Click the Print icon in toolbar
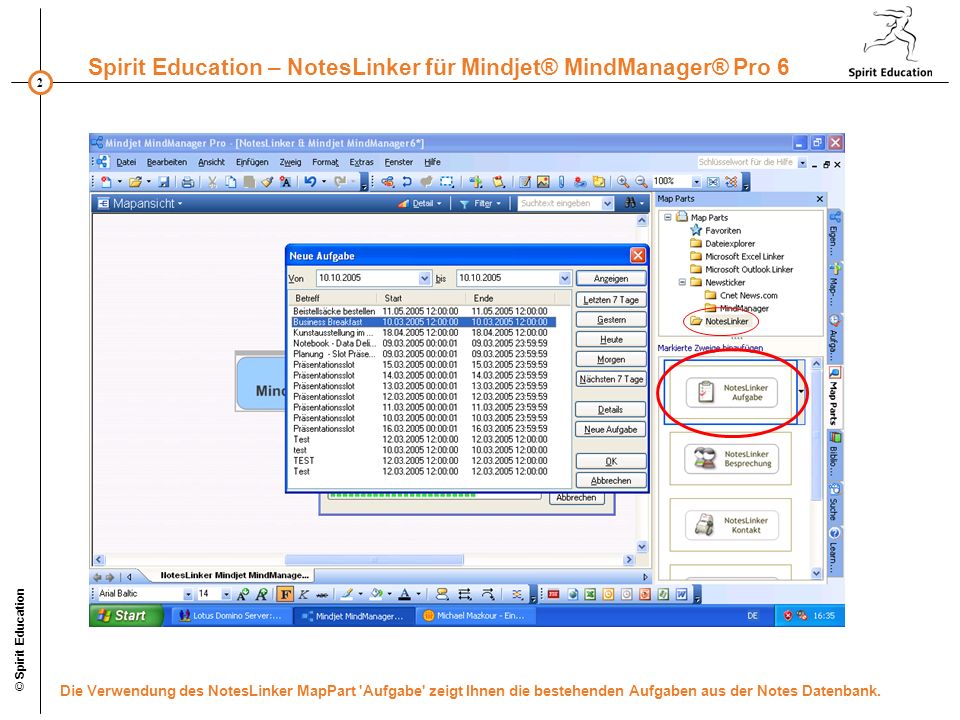960x720 pixels. (x=188, y=182)
